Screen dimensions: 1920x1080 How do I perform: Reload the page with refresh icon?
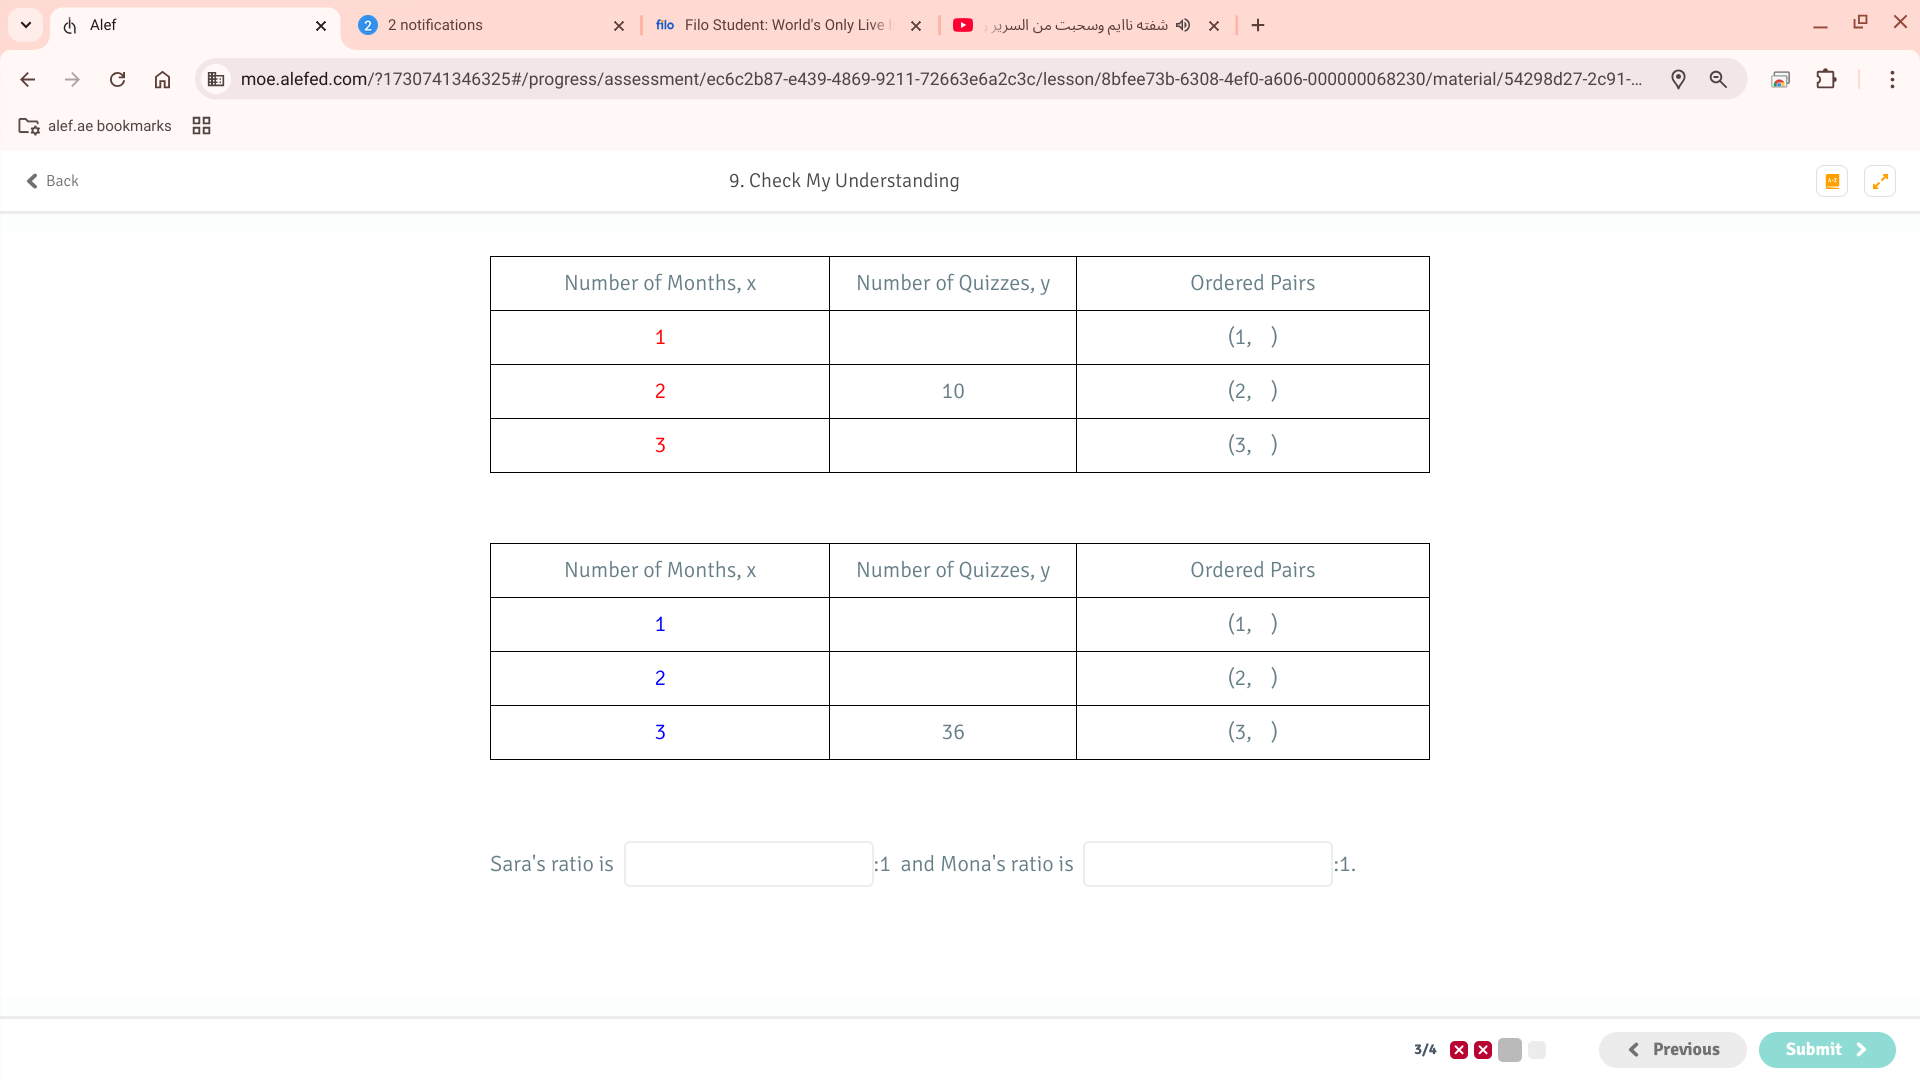(117, 79)
